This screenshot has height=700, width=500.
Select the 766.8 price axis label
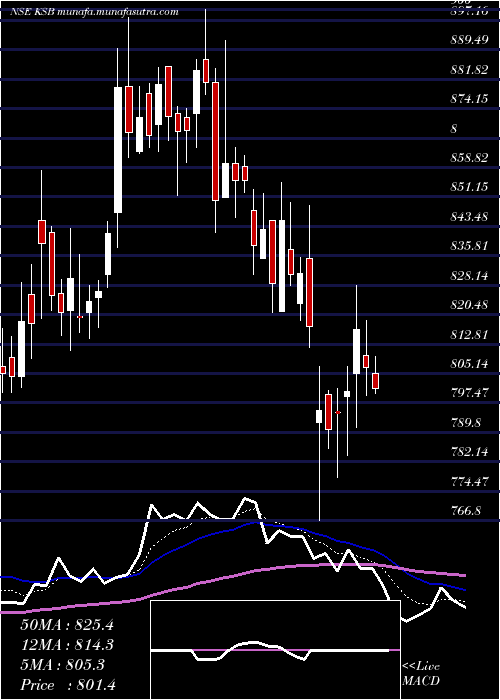point(466,512)
